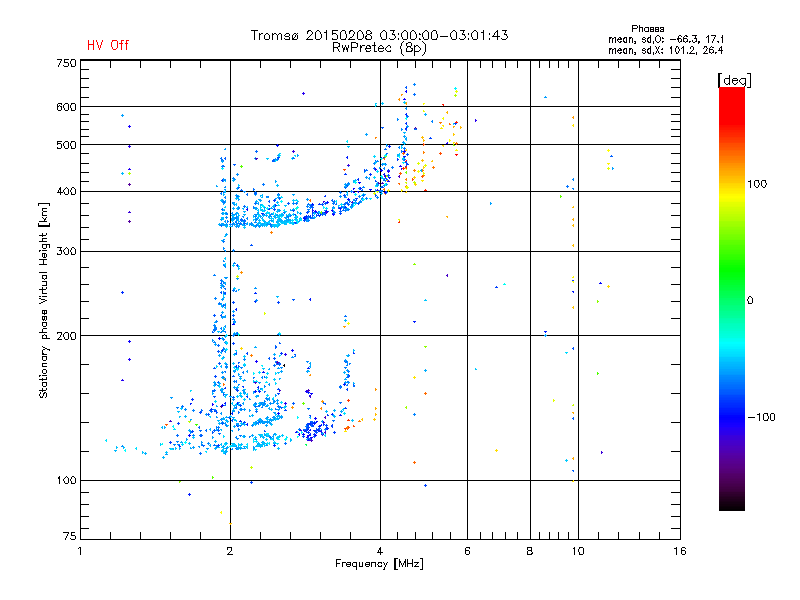Click x-axis tick label '8'

(530, 551)
